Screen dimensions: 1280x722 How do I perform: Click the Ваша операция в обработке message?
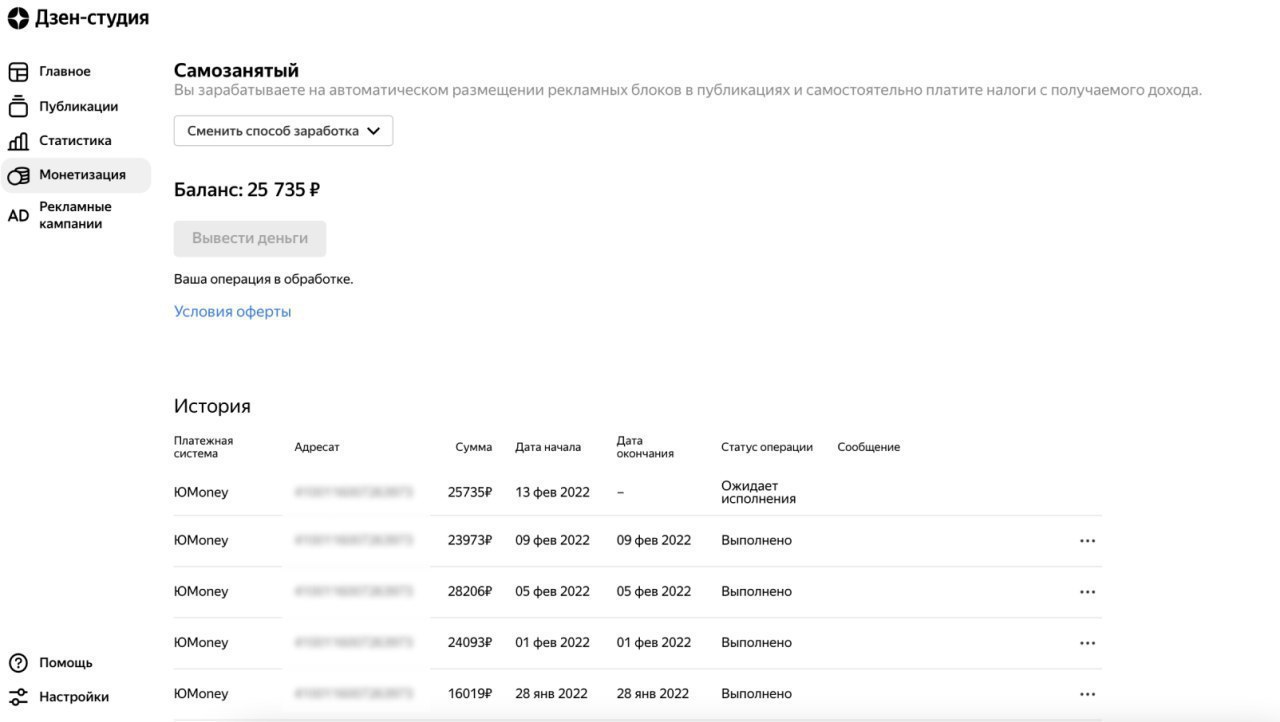click(x=263, y=279)
